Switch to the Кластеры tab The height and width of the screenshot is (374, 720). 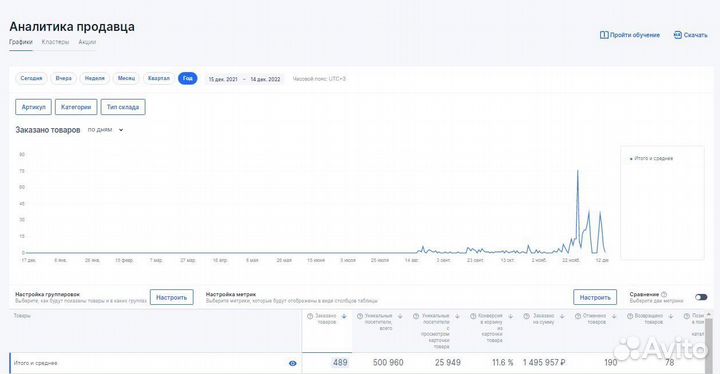(x=55, y=42)
